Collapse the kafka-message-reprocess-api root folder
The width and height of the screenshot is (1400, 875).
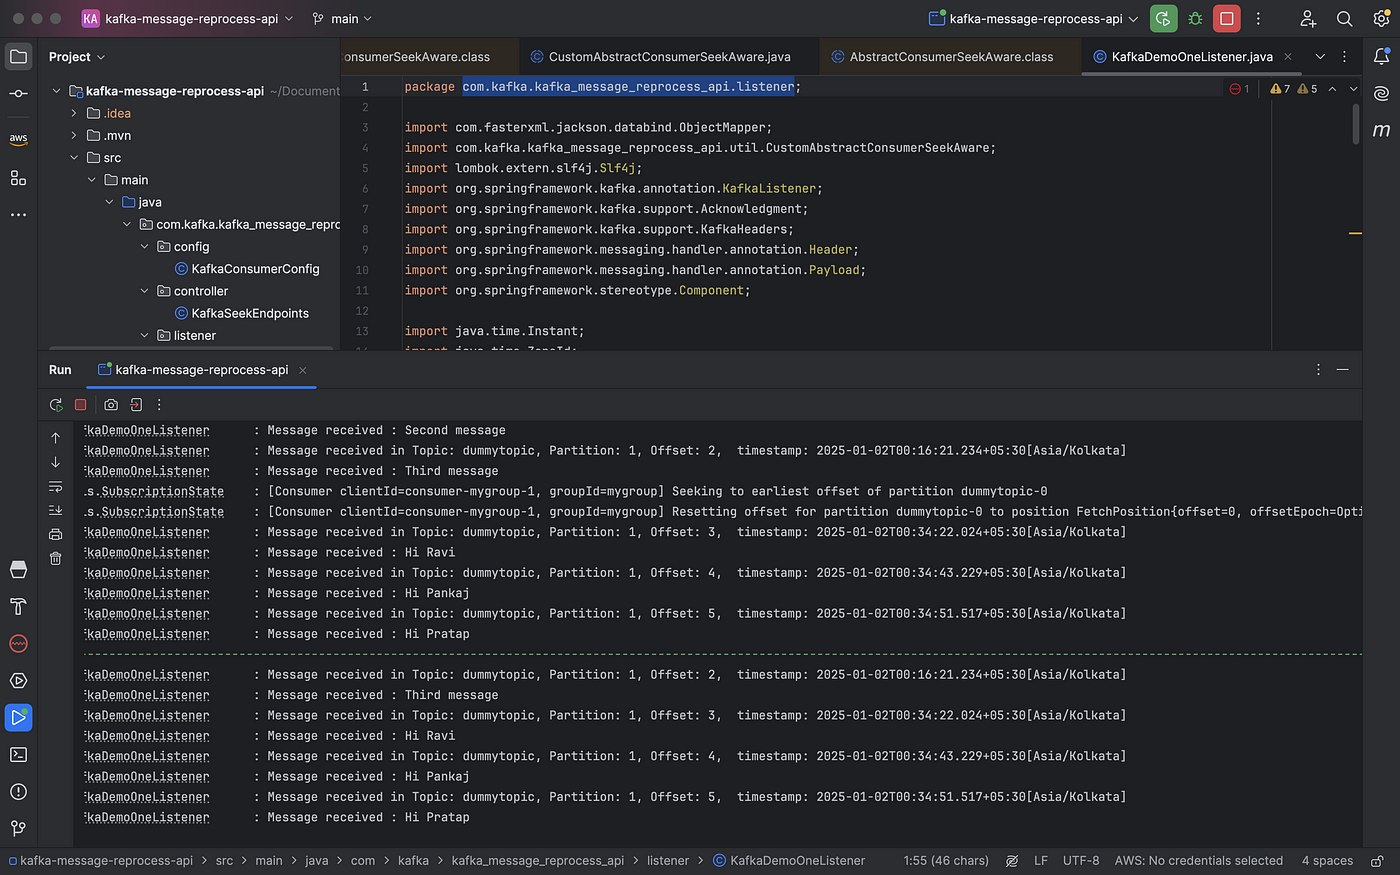pyautogui.click(x=56, y=91)
